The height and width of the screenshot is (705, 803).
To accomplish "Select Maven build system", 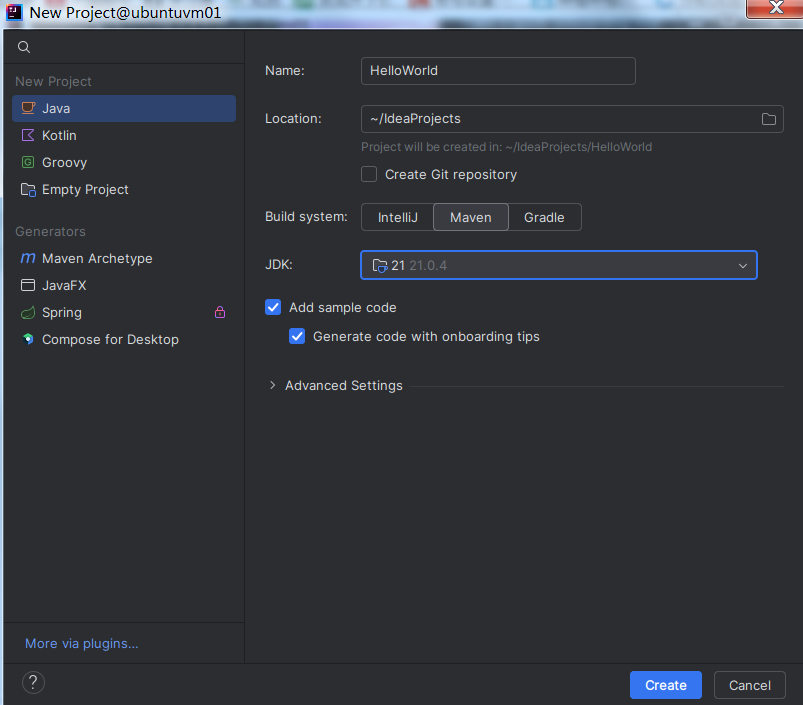I will pyautogui.click(x=471, y=217).
